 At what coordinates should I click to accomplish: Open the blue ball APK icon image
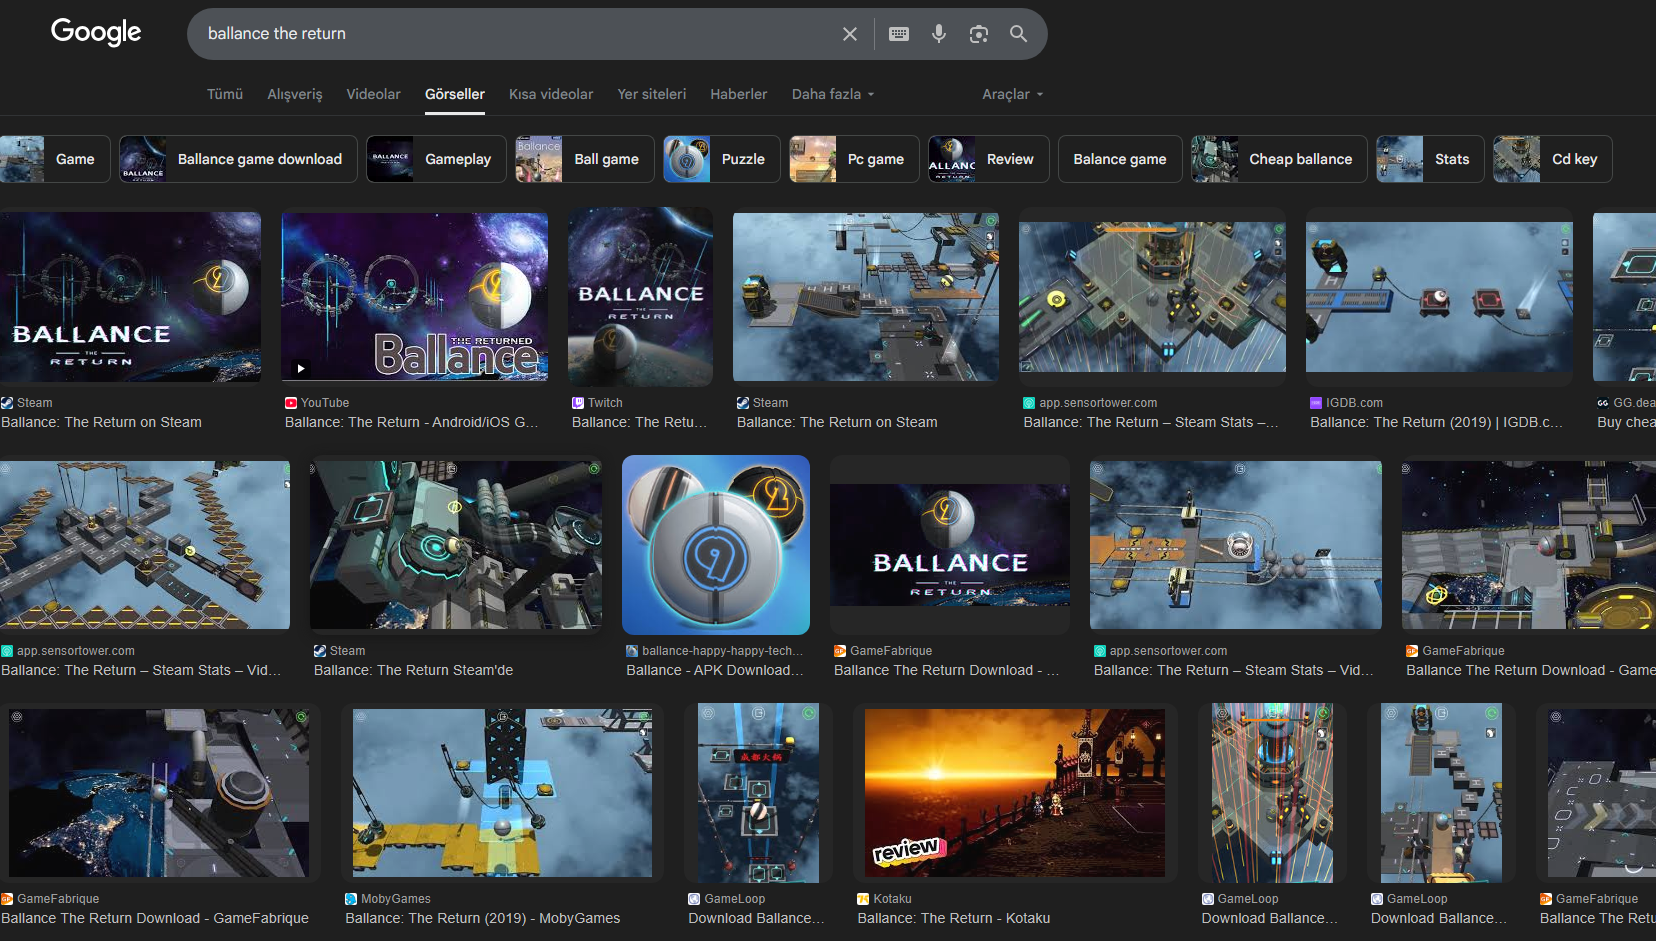click(715, 544)
